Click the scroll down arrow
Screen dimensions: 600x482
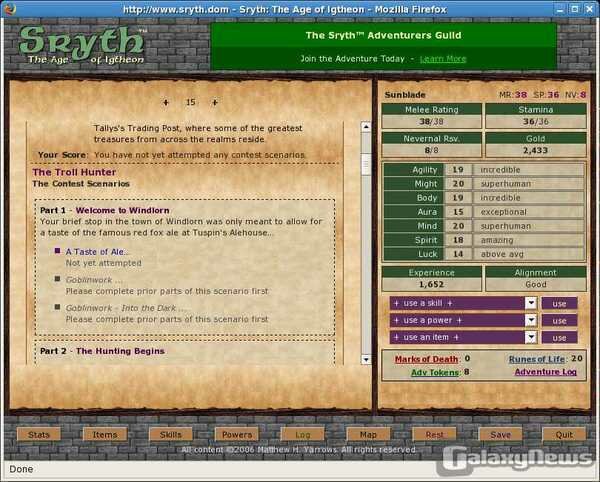366,360
